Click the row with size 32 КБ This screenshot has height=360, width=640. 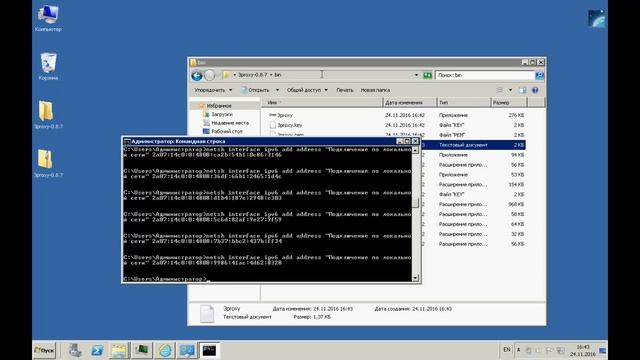click(473, 234)
